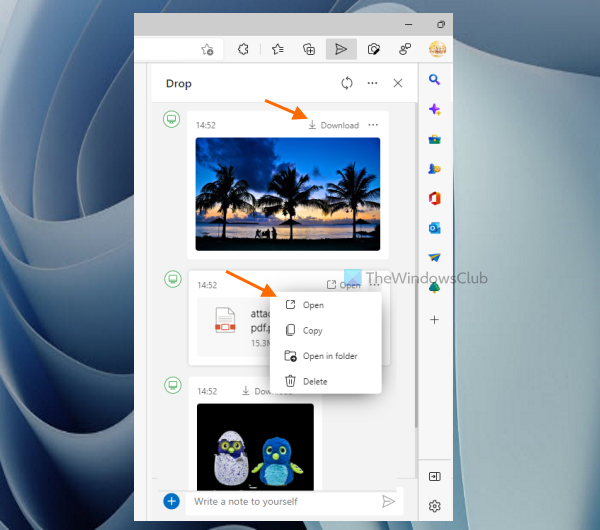Click the blue plus attach button

171,501
